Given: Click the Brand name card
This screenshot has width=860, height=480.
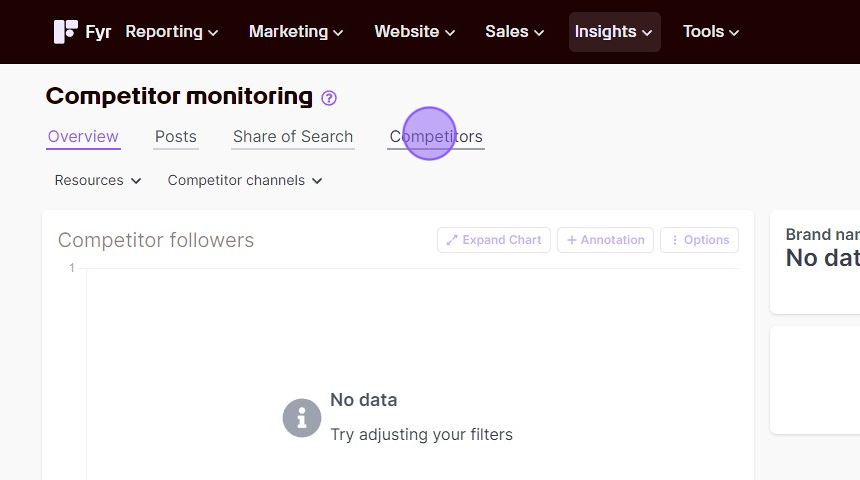Looking at the screenshot, I should pyautogui.click(x=815, y=262).
